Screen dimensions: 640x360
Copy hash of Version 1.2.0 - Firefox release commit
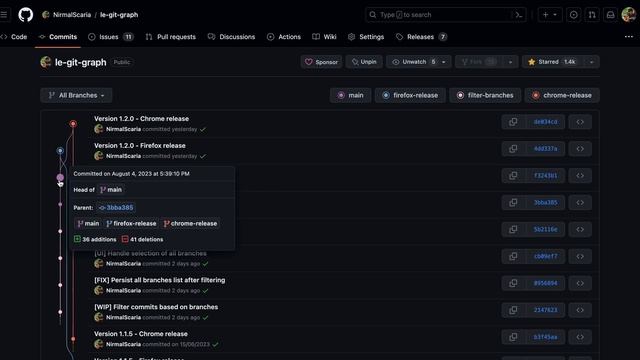pos(513,149)
